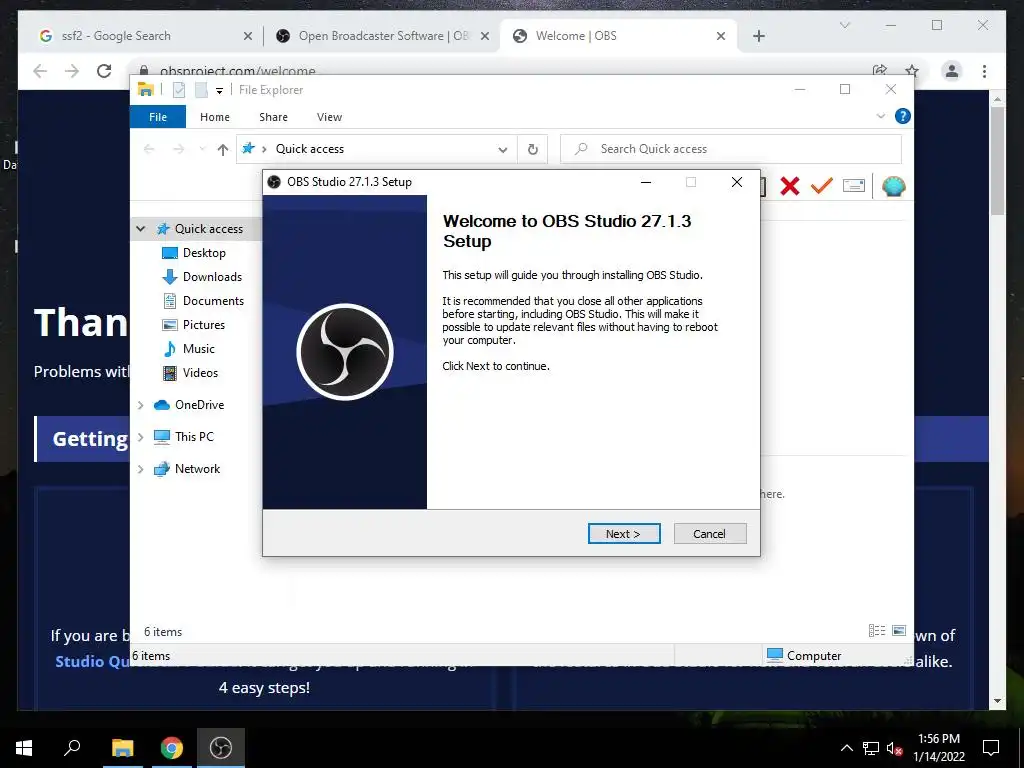Expand the File Explorer ribbon chevron
1024x768 pixels.
[x=880, y=116]
